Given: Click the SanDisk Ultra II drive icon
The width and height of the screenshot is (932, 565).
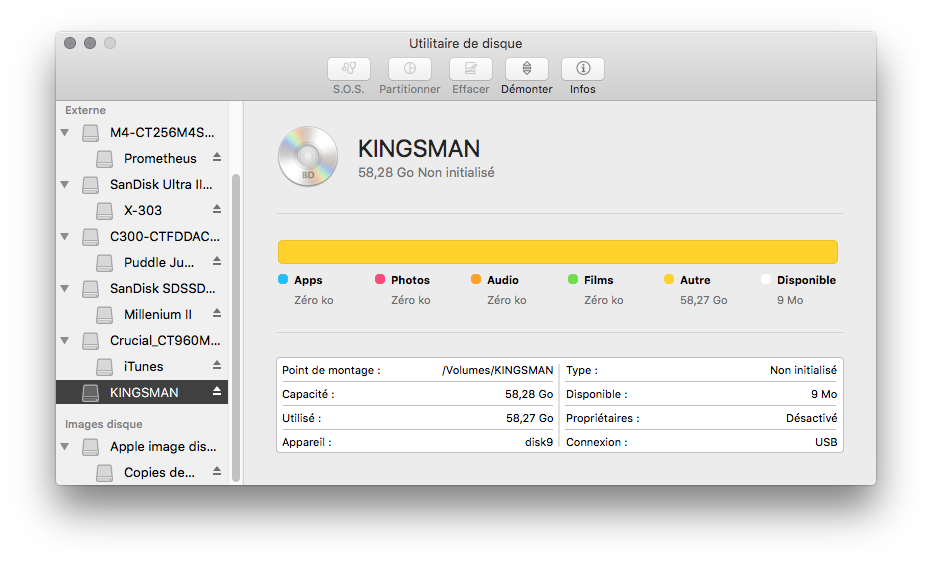Looking at the screenshot, I should pos(90,185).
